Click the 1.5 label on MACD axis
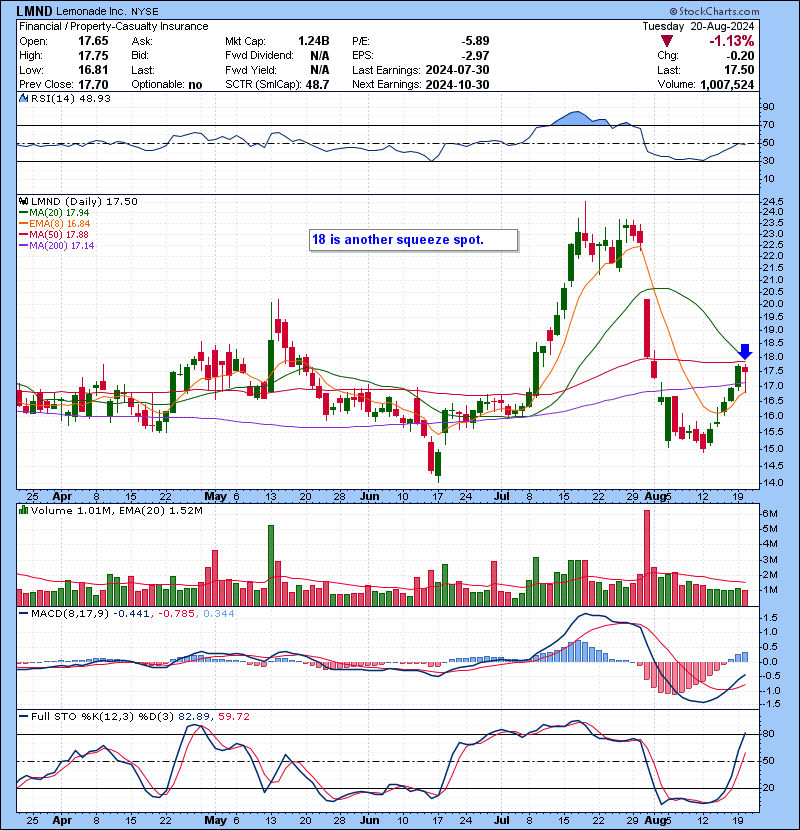Viewport: 800px width, 830px height. click(770, 618)
